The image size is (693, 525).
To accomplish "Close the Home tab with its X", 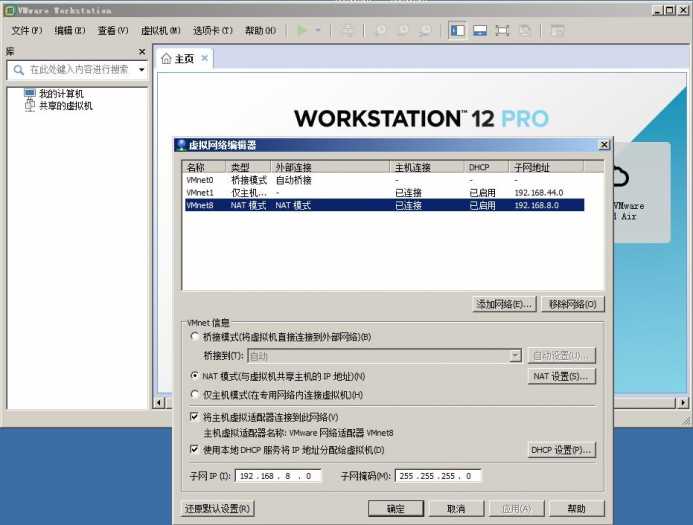I will [205, 59].
